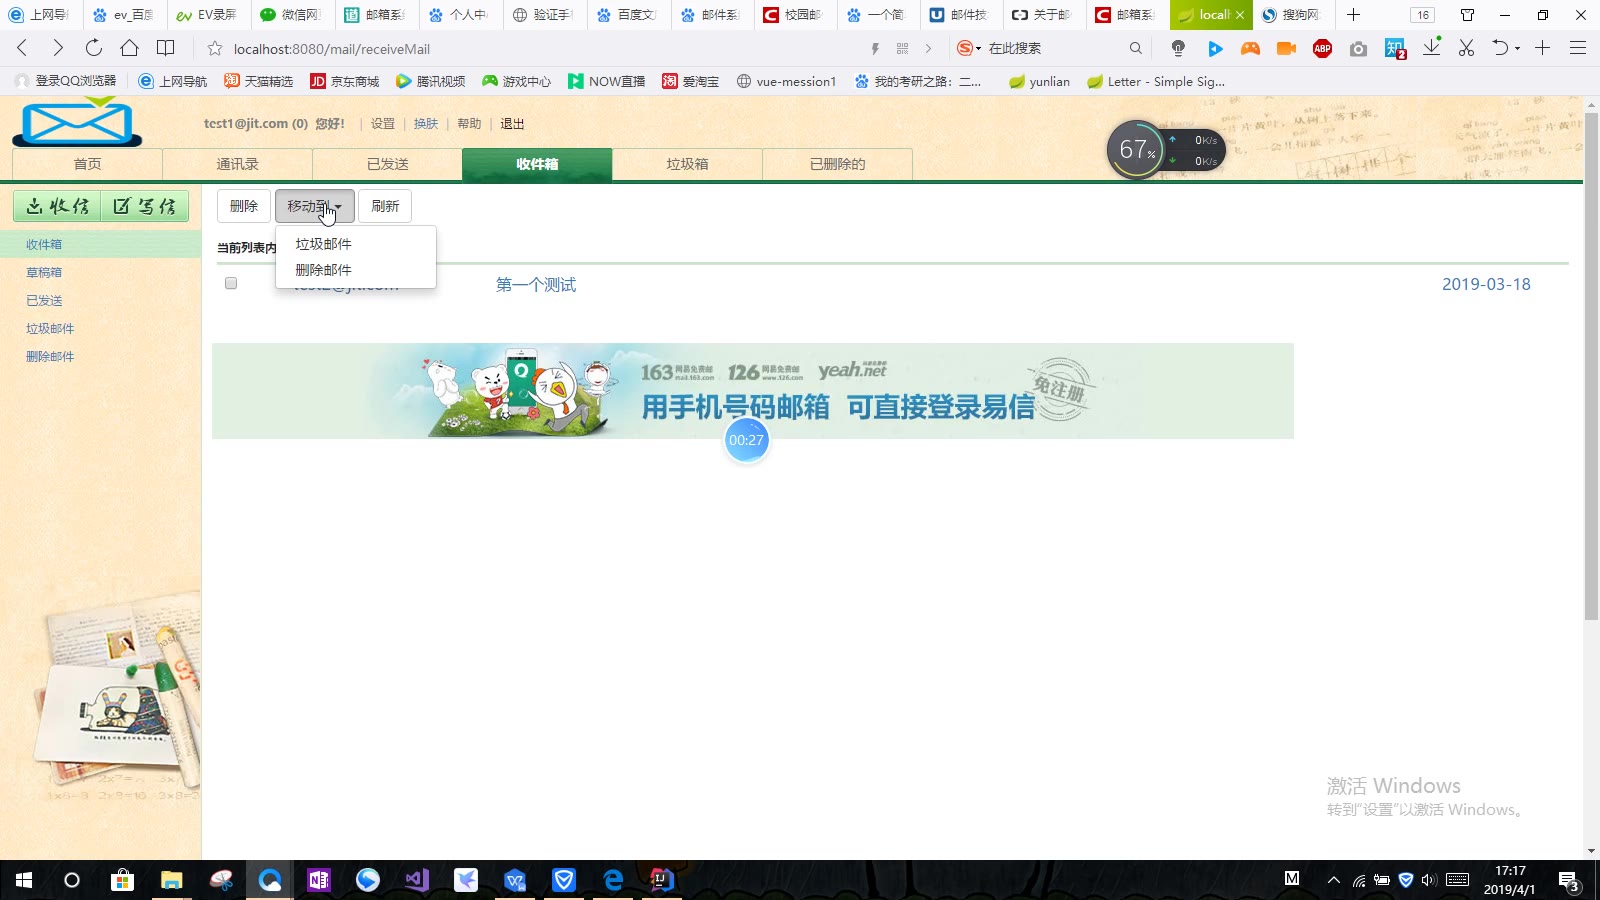The image size is (1600, 900).
Task: Switch to the 垃圾箱 tab
Action: [x=687, y=164]
